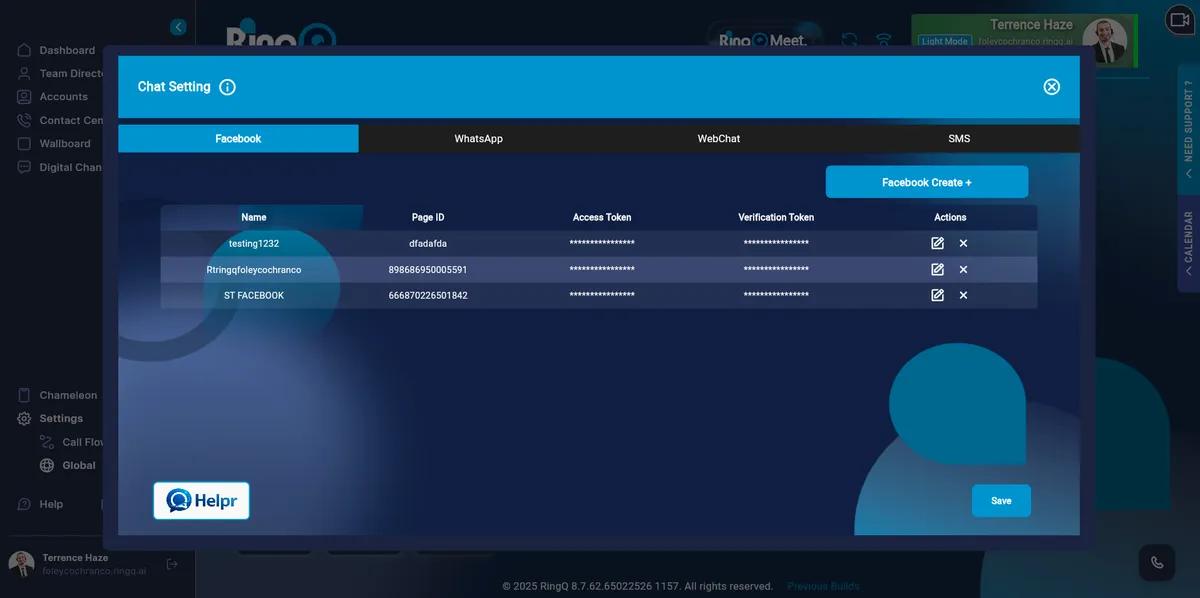Open Accounts from the sidebar
This screenshot has height=598, width=1200.
click(x=63, y=97)
